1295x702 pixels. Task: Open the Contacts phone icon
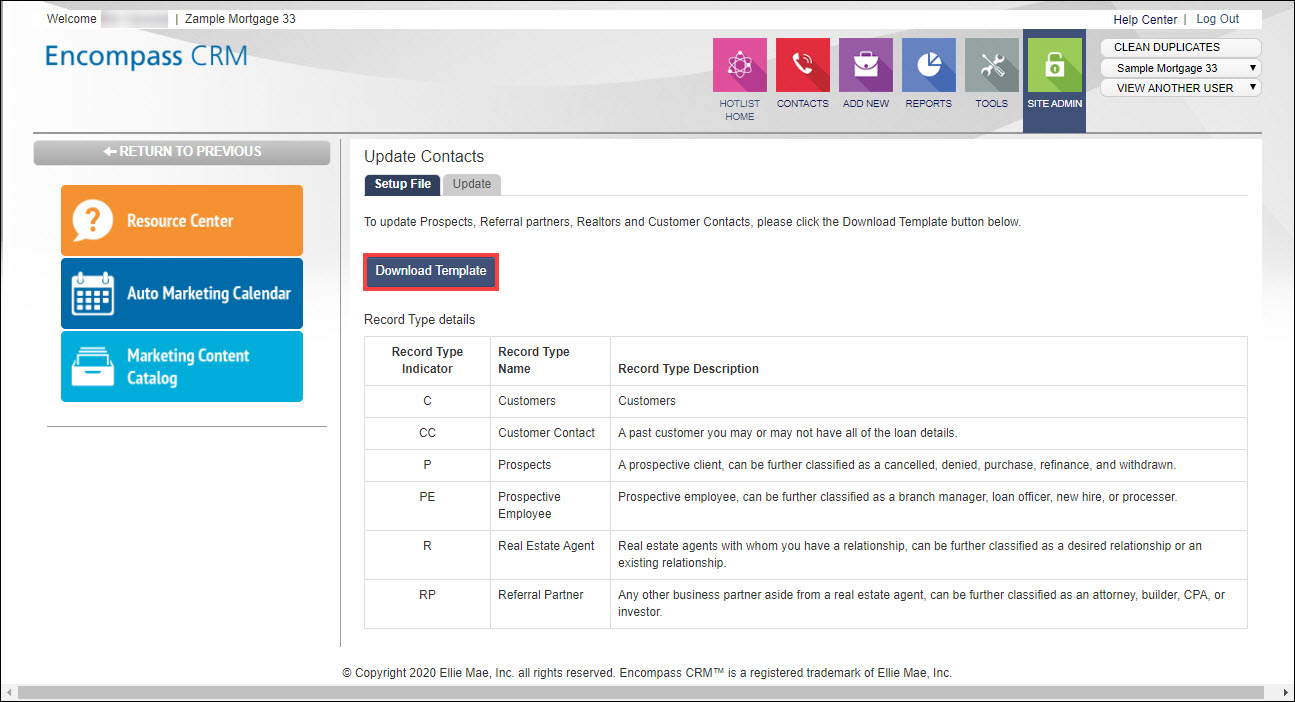click(802, 66)
